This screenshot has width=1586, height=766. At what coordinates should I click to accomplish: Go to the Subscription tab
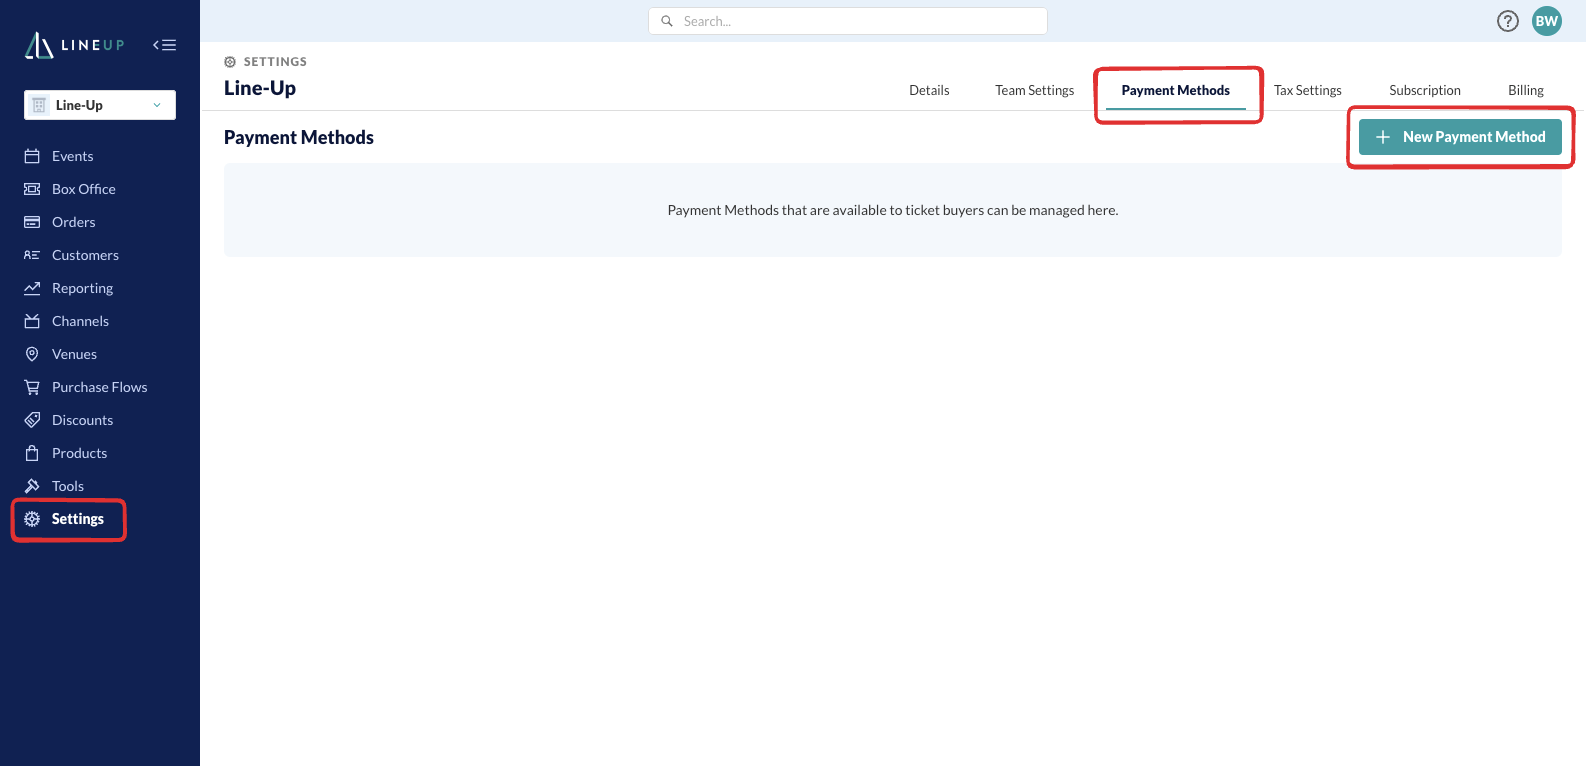(1425, 90)
